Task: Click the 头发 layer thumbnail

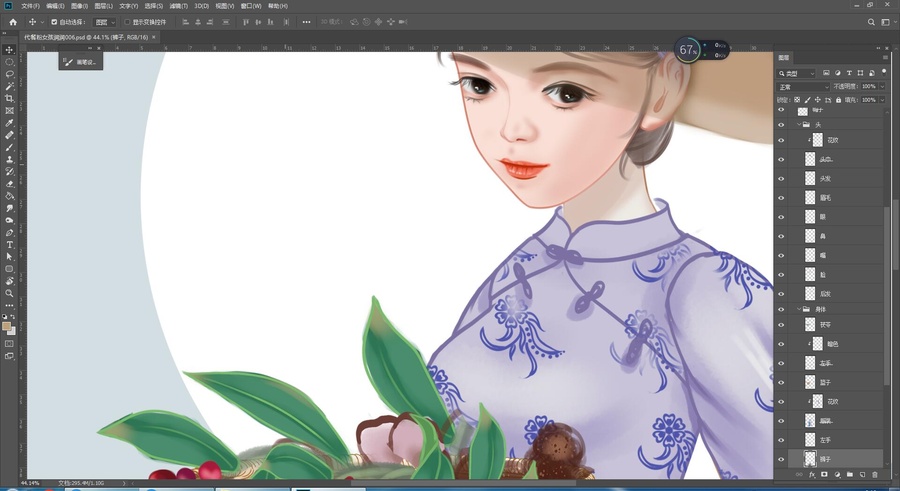Action: click(810, 179)
